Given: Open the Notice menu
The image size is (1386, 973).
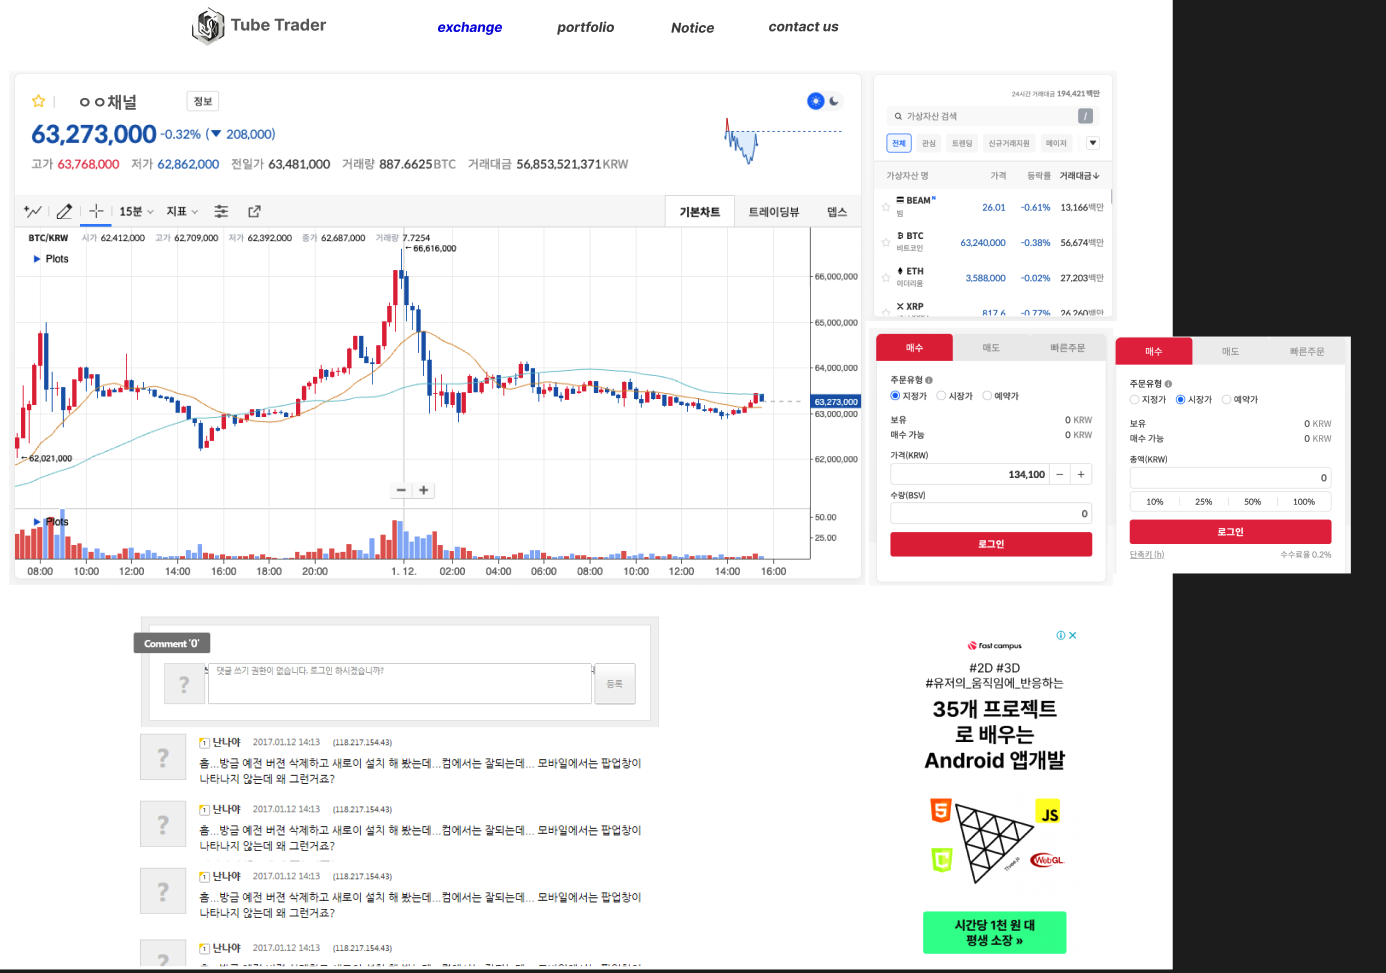Looking at the screenshot, I should [692, 28].
